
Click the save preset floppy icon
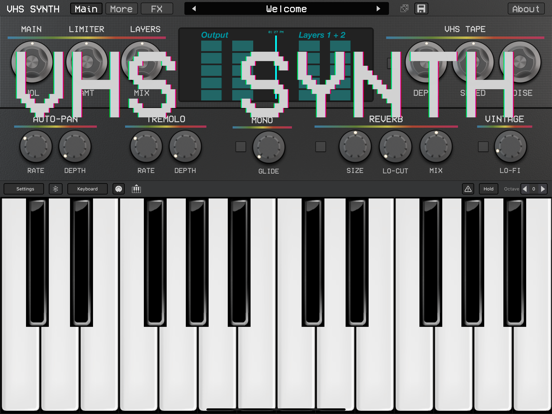coord(421,8)
